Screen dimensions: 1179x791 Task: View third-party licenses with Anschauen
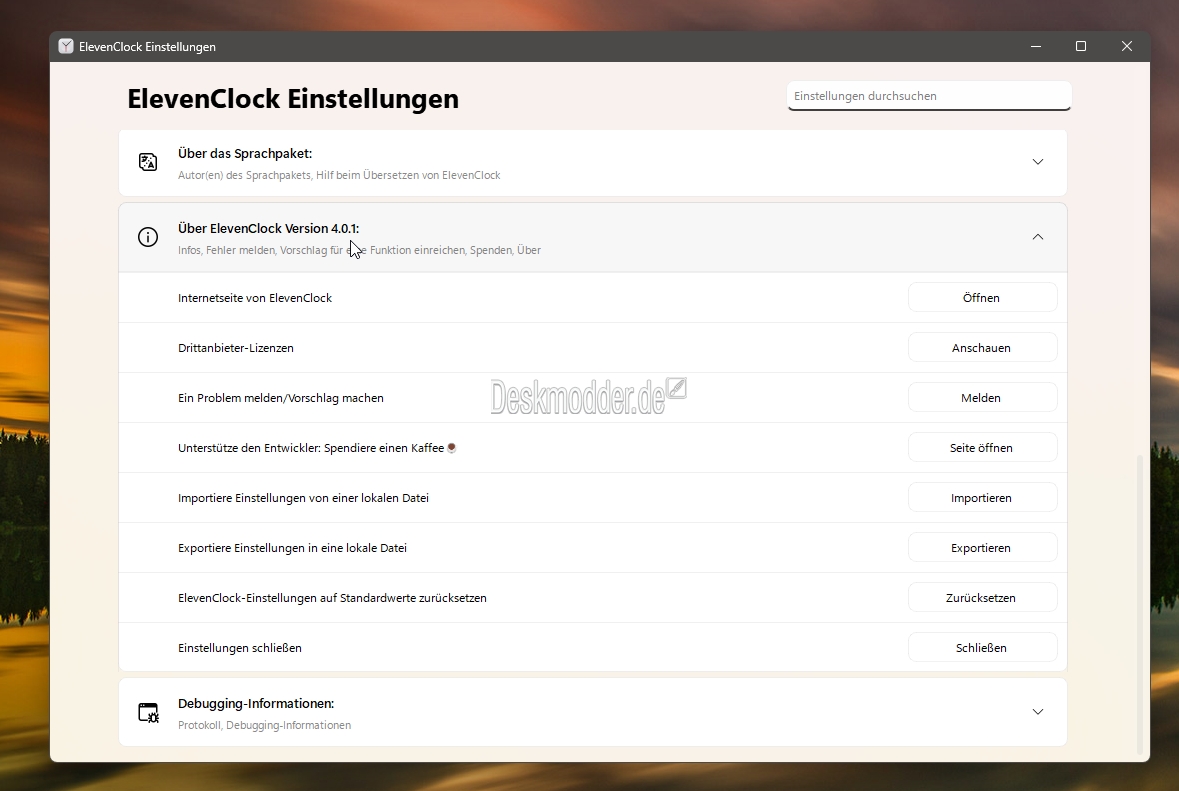pos(982,347)
